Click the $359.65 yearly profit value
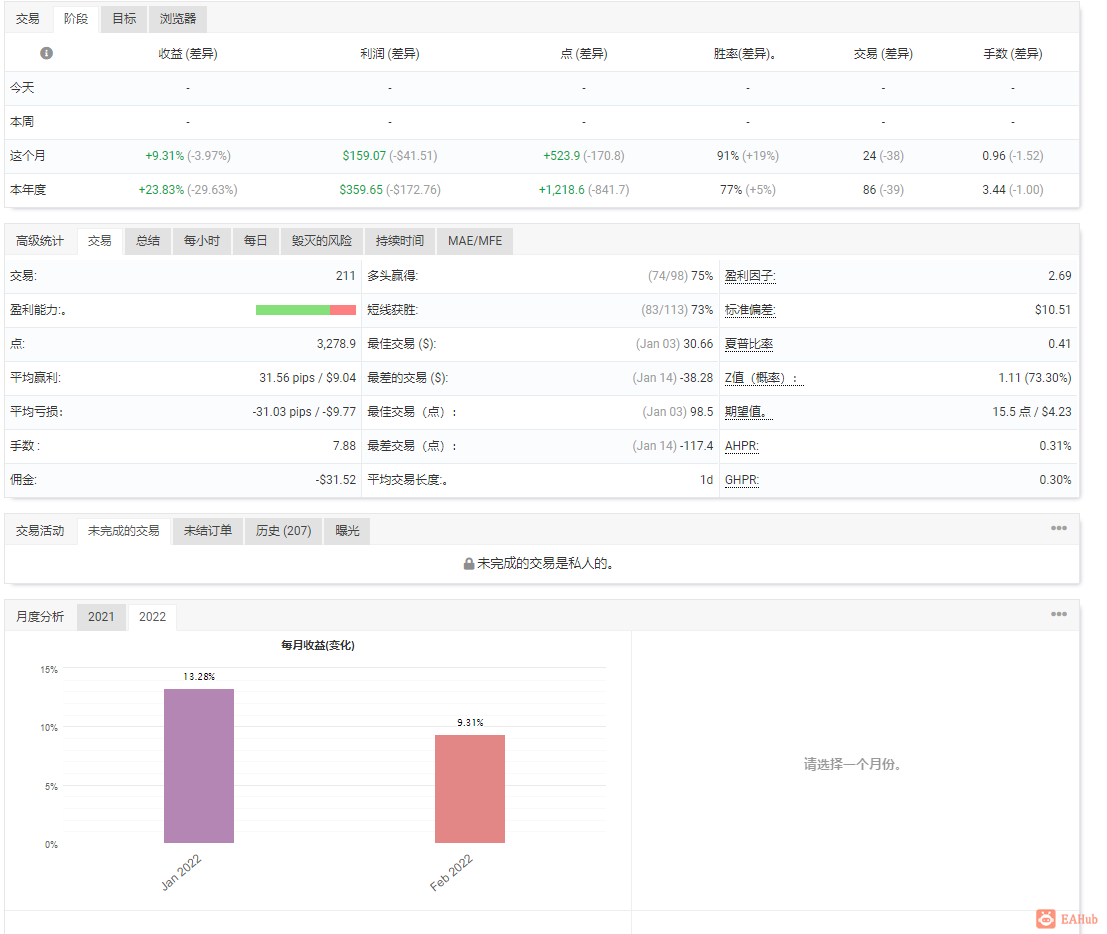The width and height of the screenshot is (1107, 934). coord(361,190)
